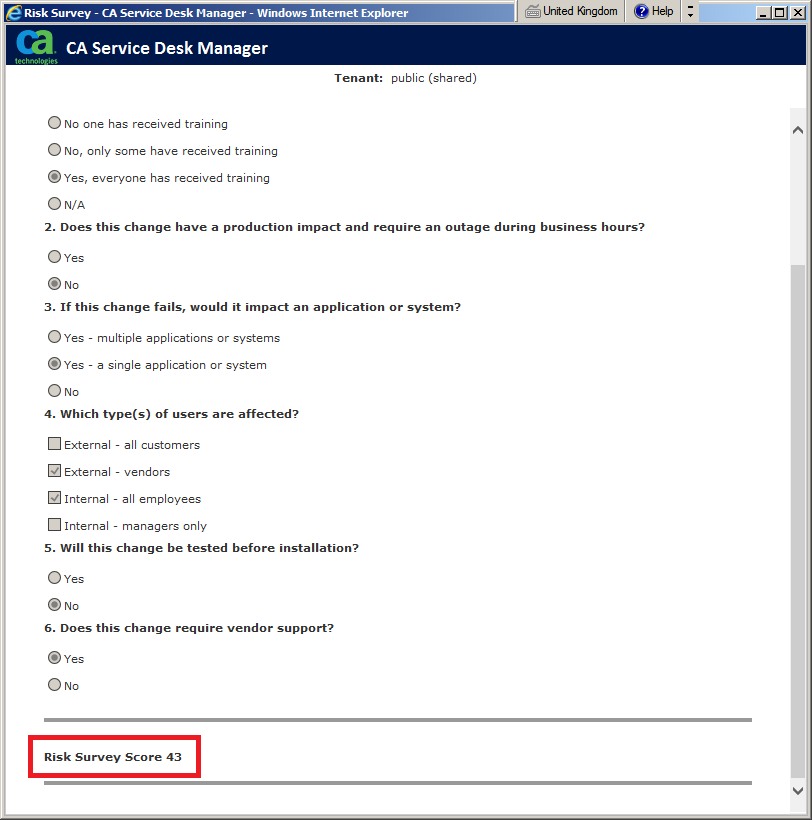Click the 'Risk Survey Score 43' text
Screen dimensions: 812x820
click(x=113, y=757)
